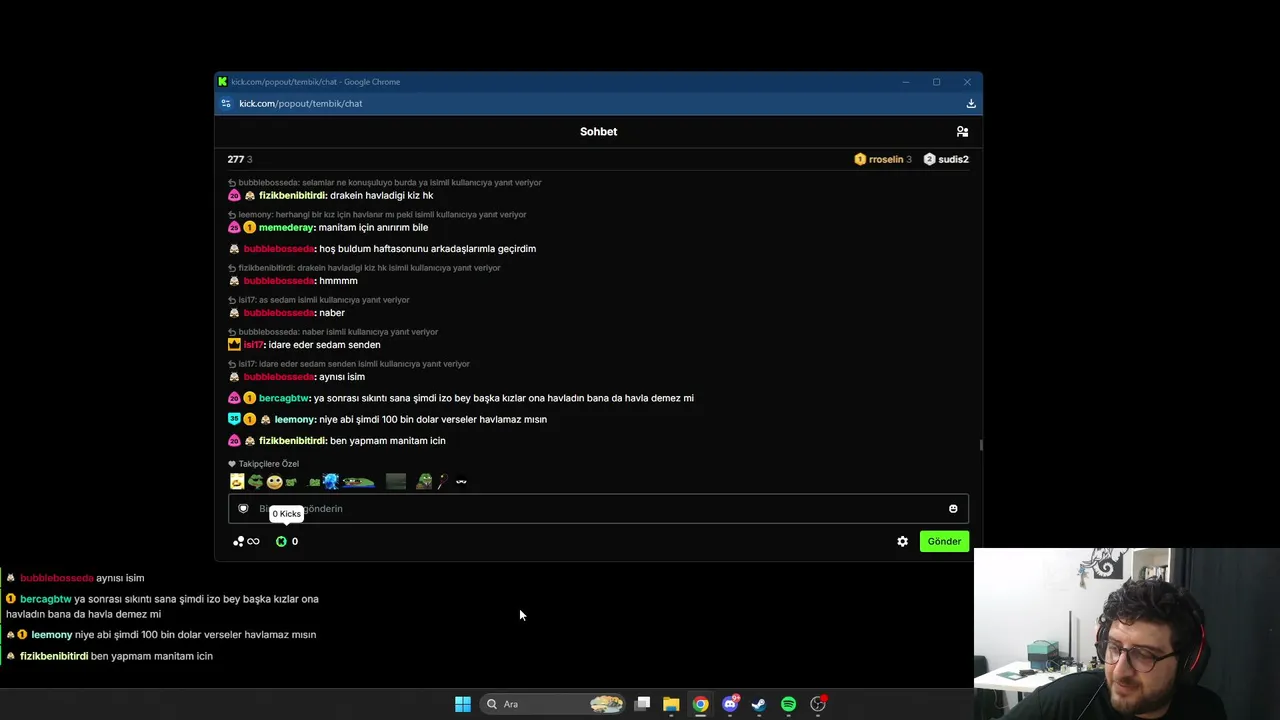Click the taskbar Ara search box
Image resolution: width=1280 pixels, height=720 pixels.
[x=552, y=704]
